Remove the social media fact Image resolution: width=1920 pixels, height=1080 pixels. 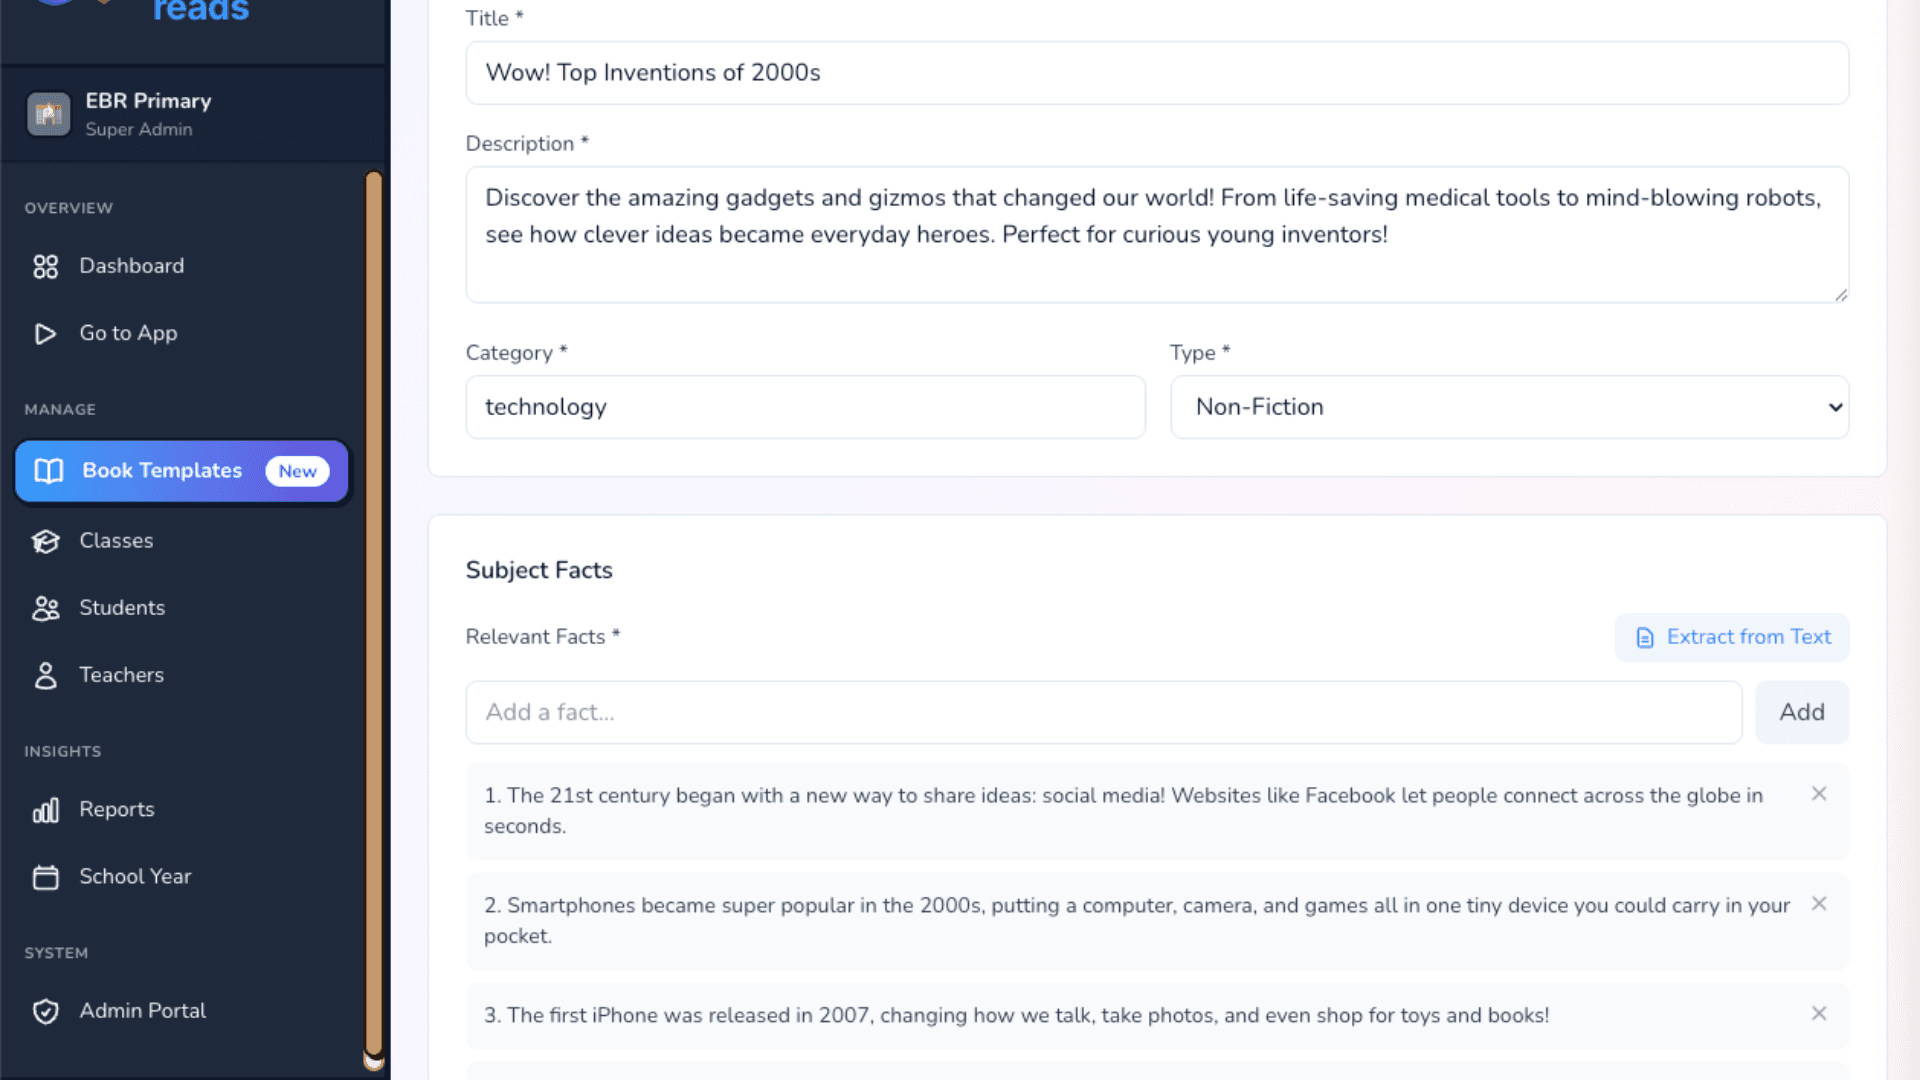[x=1819, y=793]
